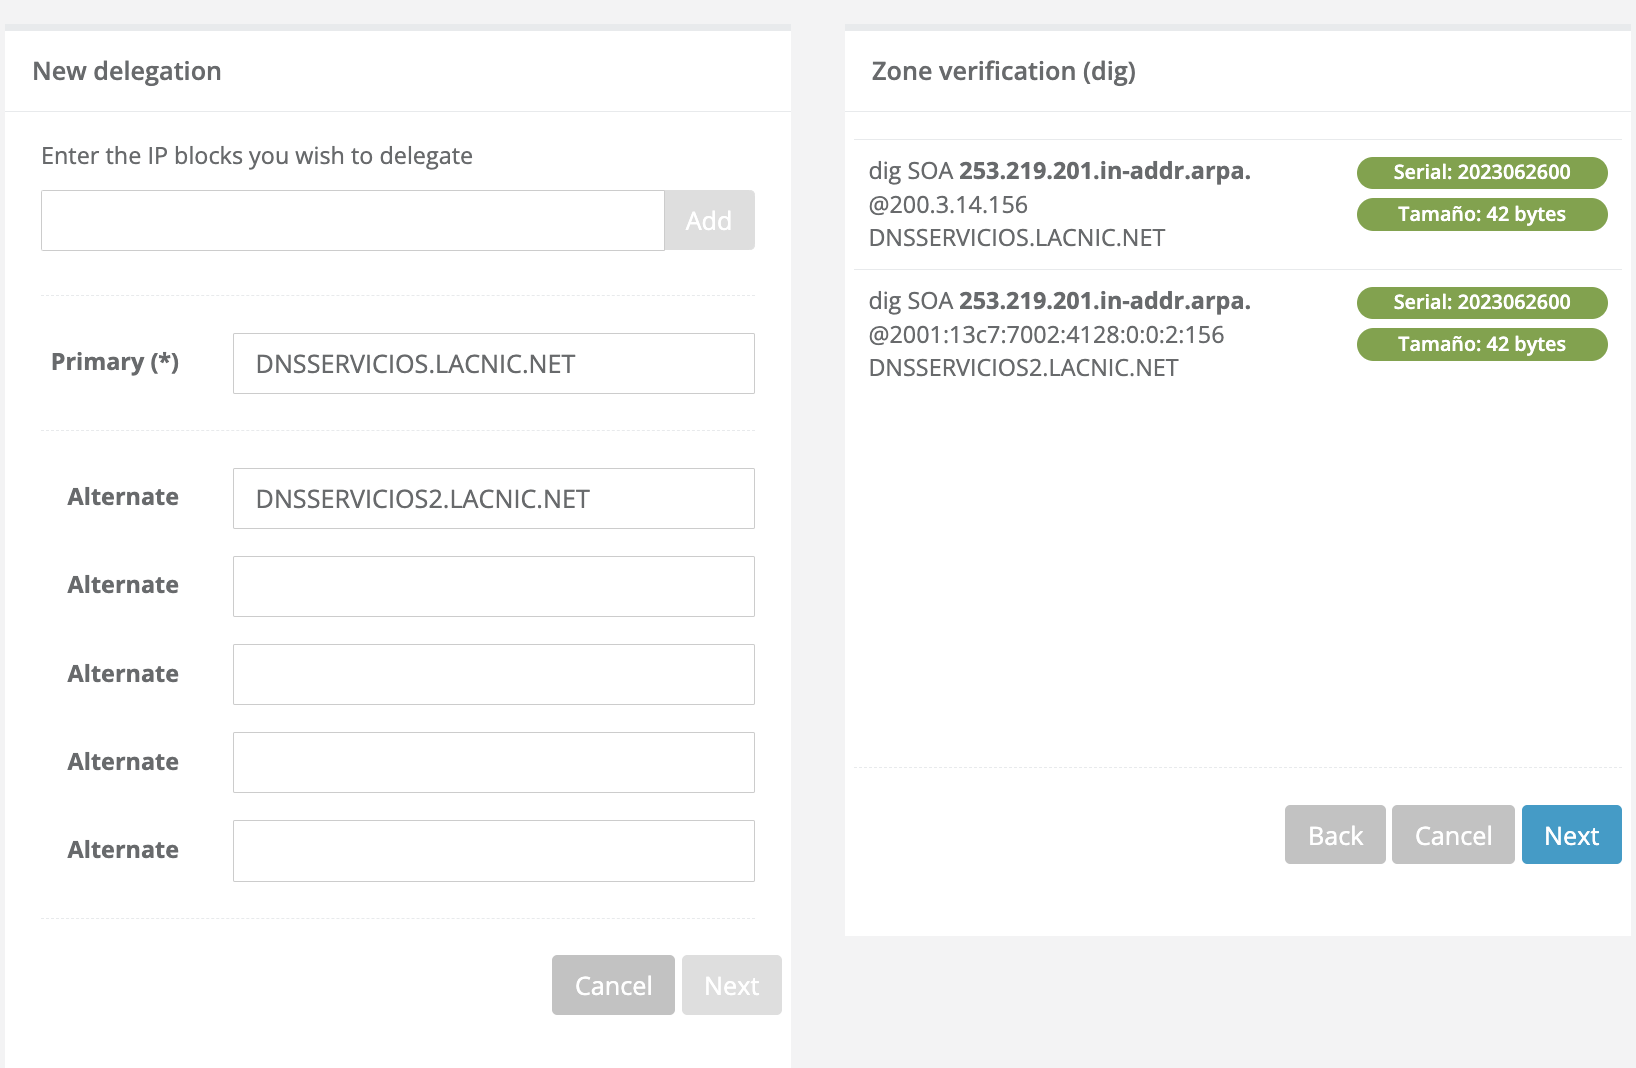This screenshot has height=1068, width=1636.
Task: Click Tamaño badge for the IPv6 server result
Action: 1481,344
